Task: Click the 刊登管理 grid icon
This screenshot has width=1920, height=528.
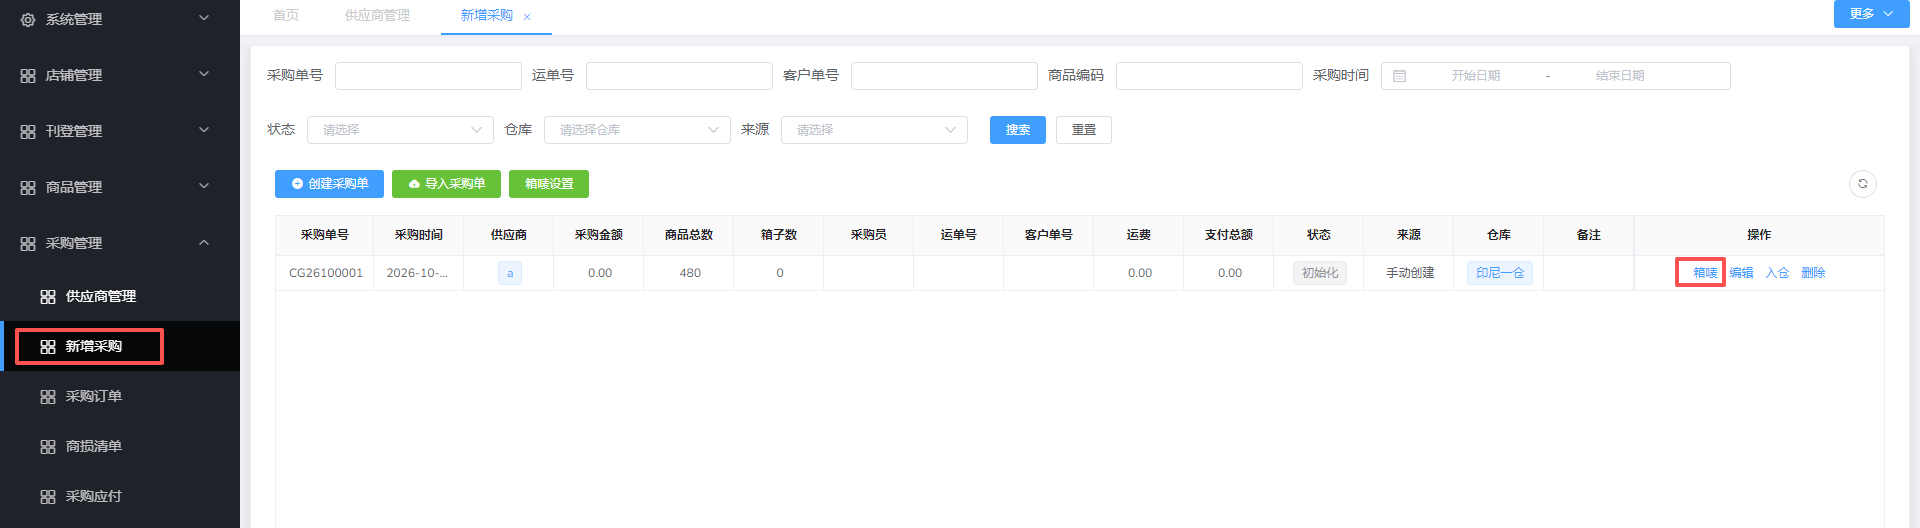Action: click(28, 131)
